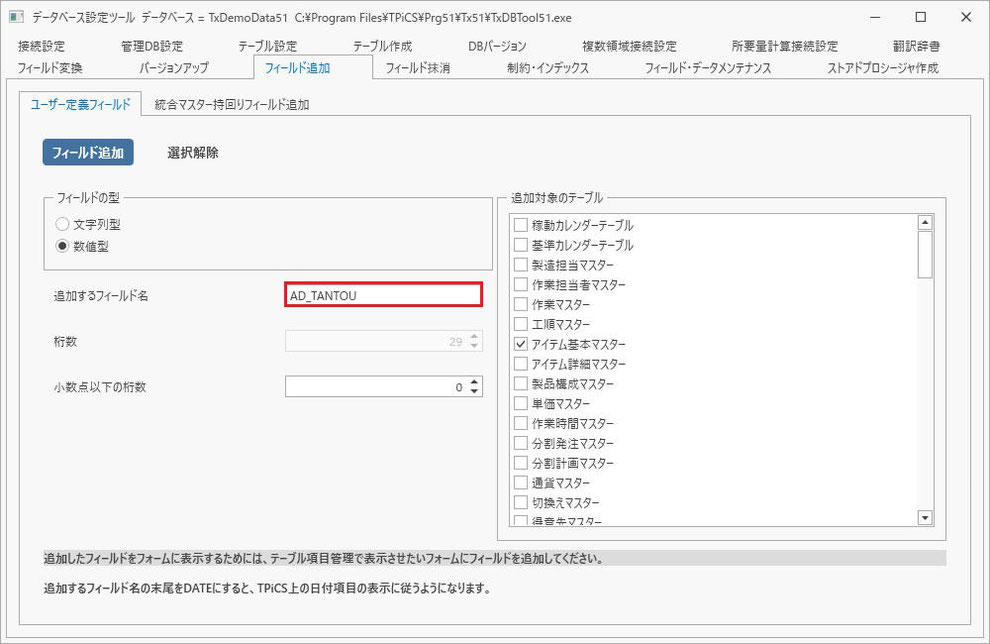Select the 文字列型 radio button
Viewport: 990px width, 644px height.
tap(62, 224)
